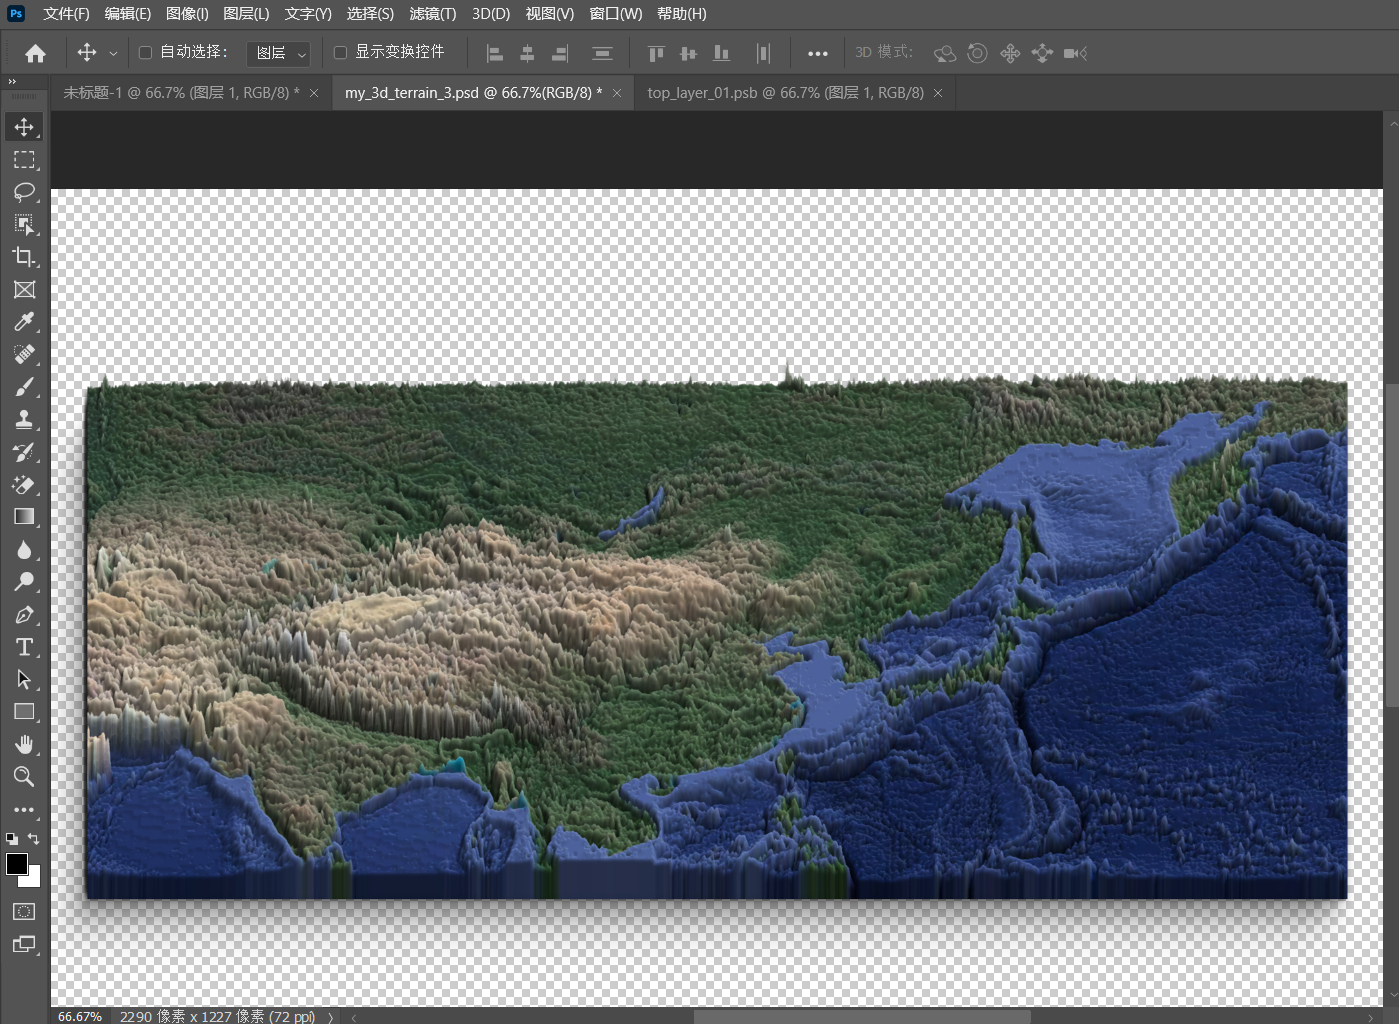Select the Pen tool
The height and width of the screenshot is (1024, 1399).
(x=24, y=615)
